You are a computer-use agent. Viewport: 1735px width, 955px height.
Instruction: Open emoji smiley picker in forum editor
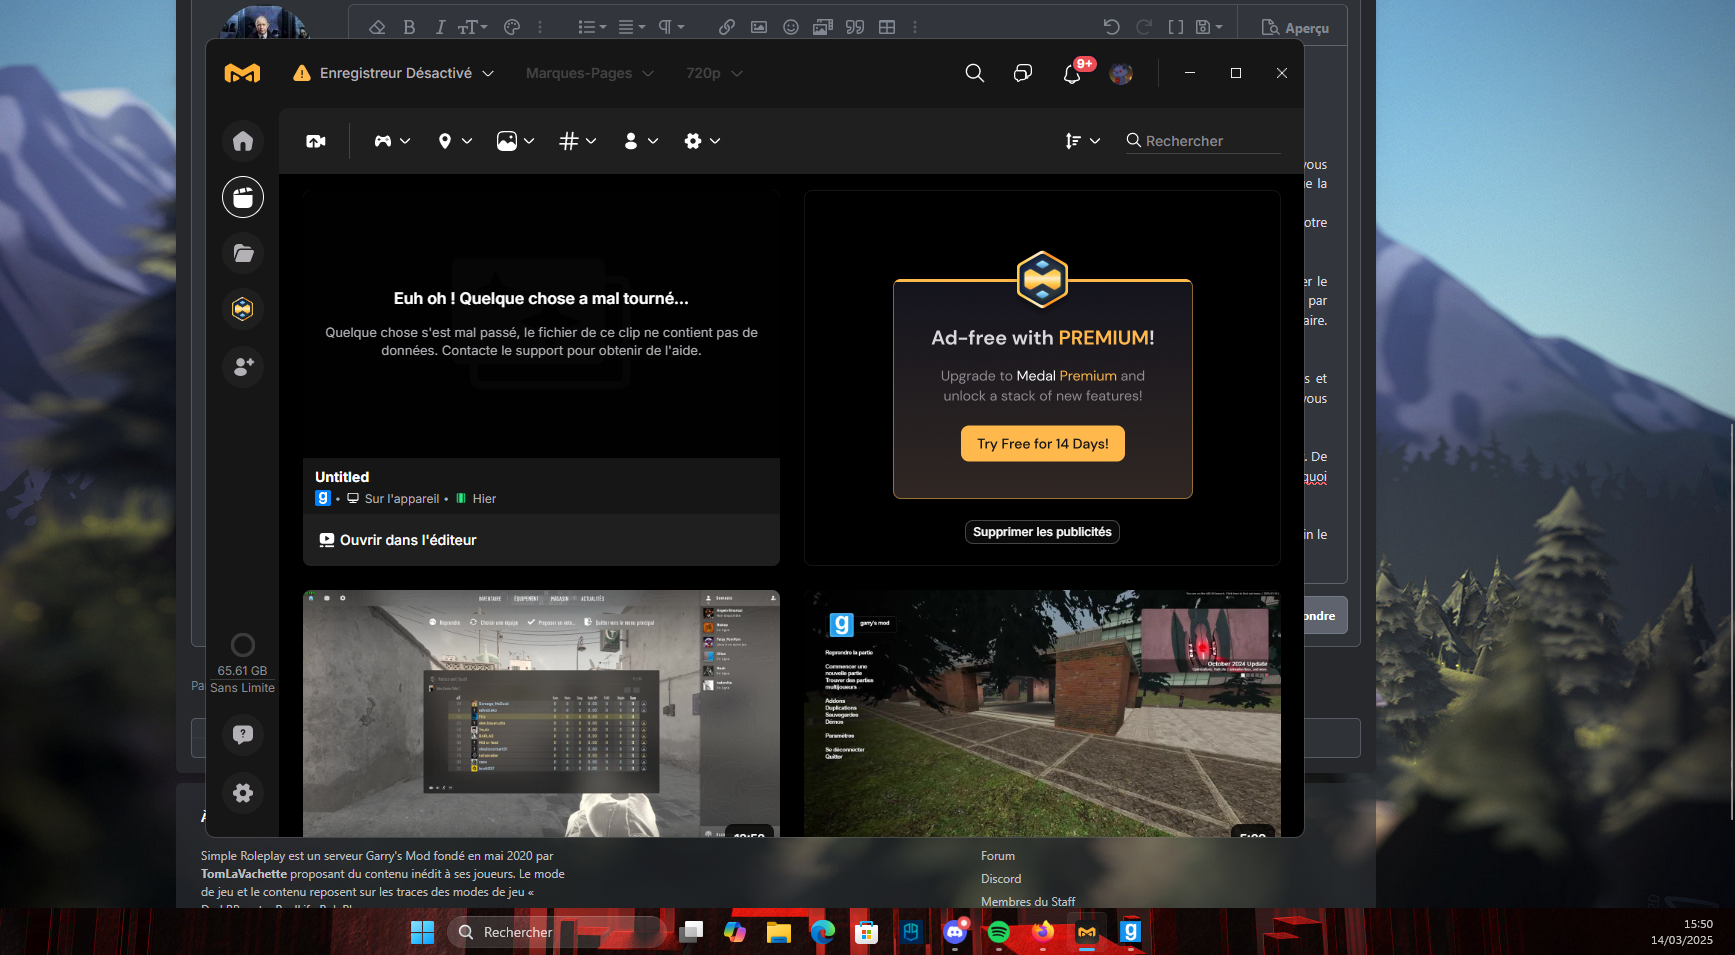(x=791, y=27)
